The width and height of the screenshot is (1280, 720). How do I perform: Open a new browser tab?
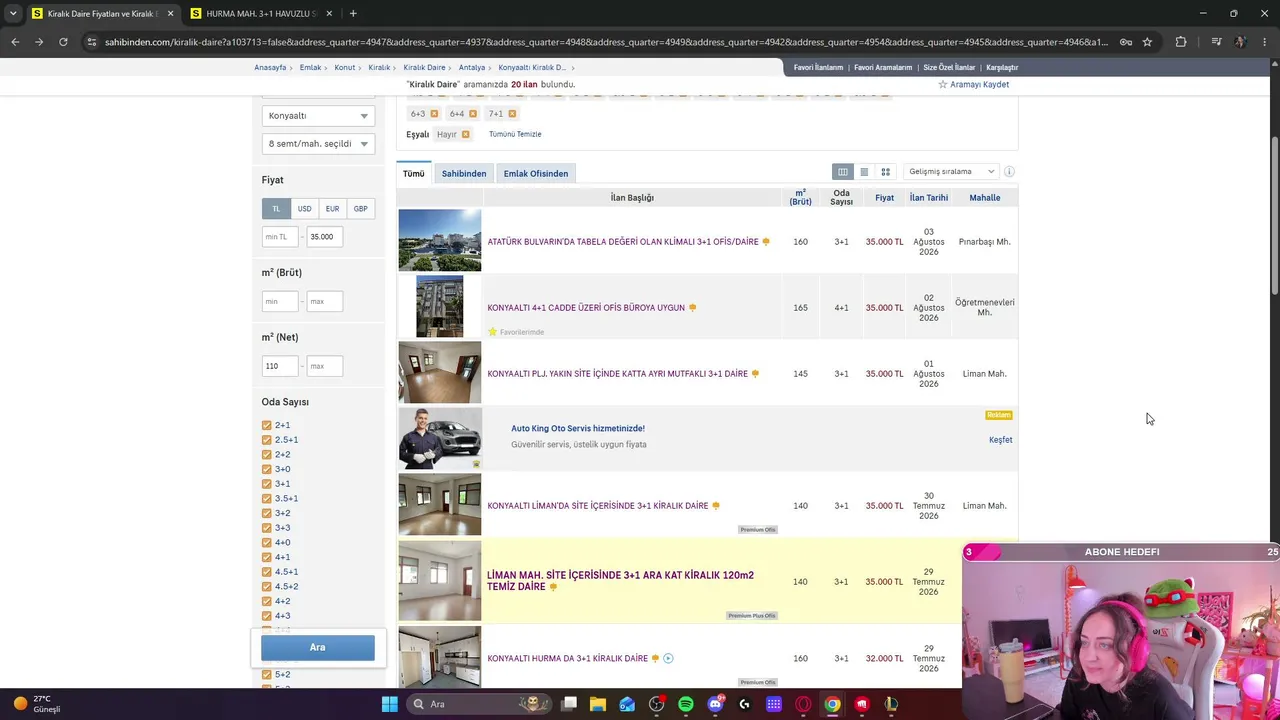(x=353, y=13)
